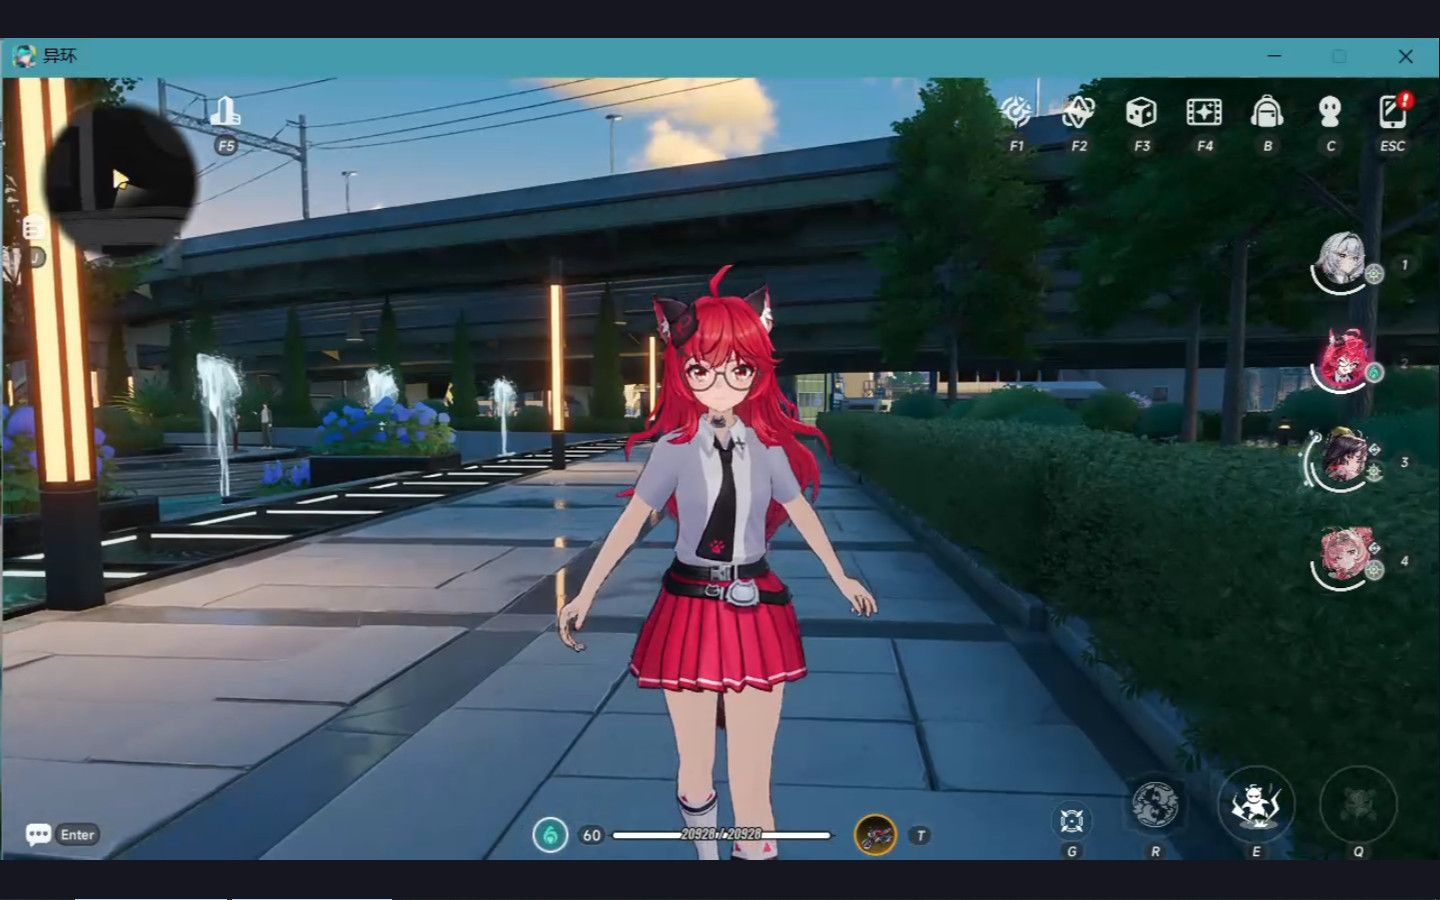Use the R skill icon
This screenshot has width=1440, height=900.
coord(1155,806)
